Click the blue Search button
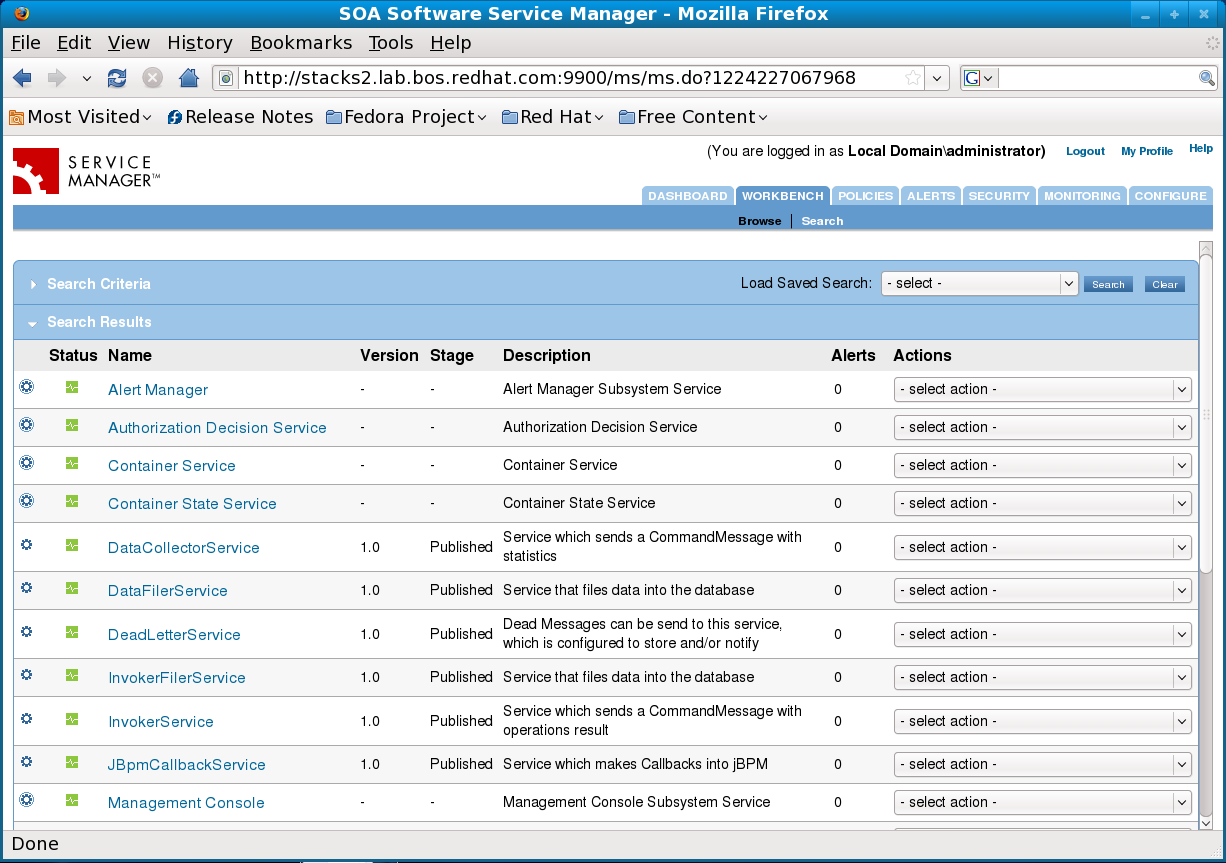This screenshot has height=863, width=1226. (x=1108, y=285)
